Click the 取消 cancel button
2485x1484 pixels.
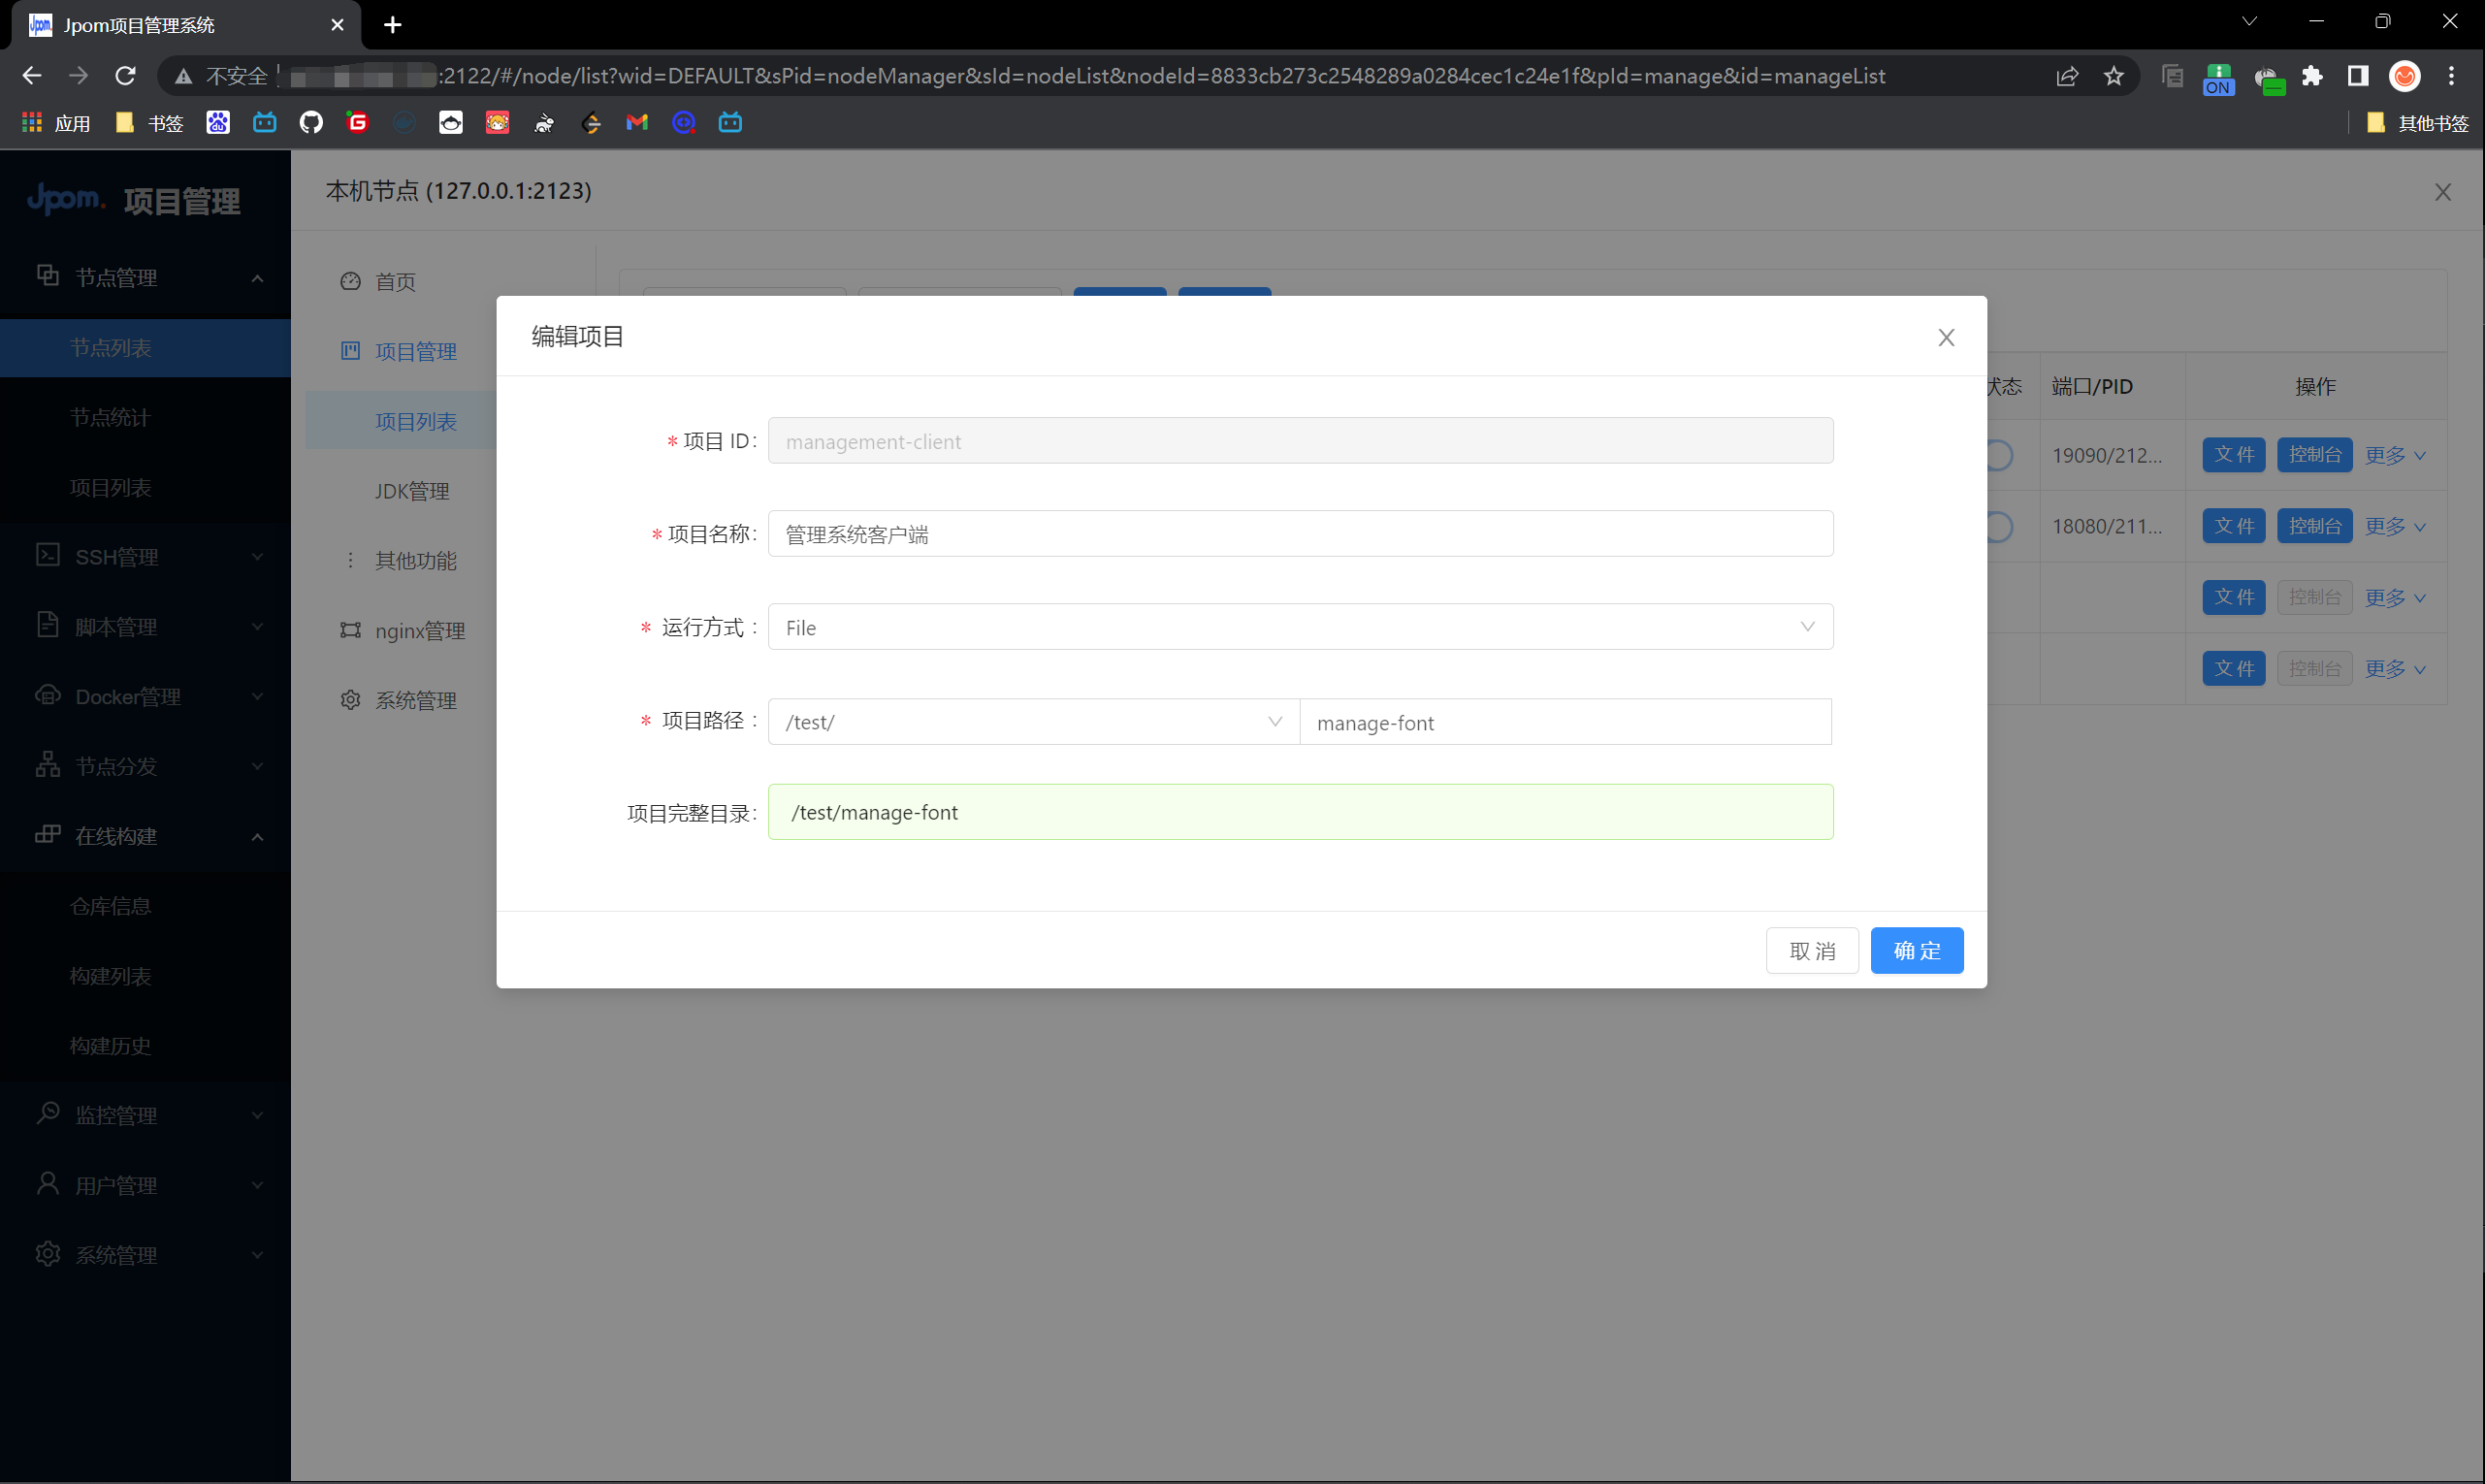[x=1811, y=950]
